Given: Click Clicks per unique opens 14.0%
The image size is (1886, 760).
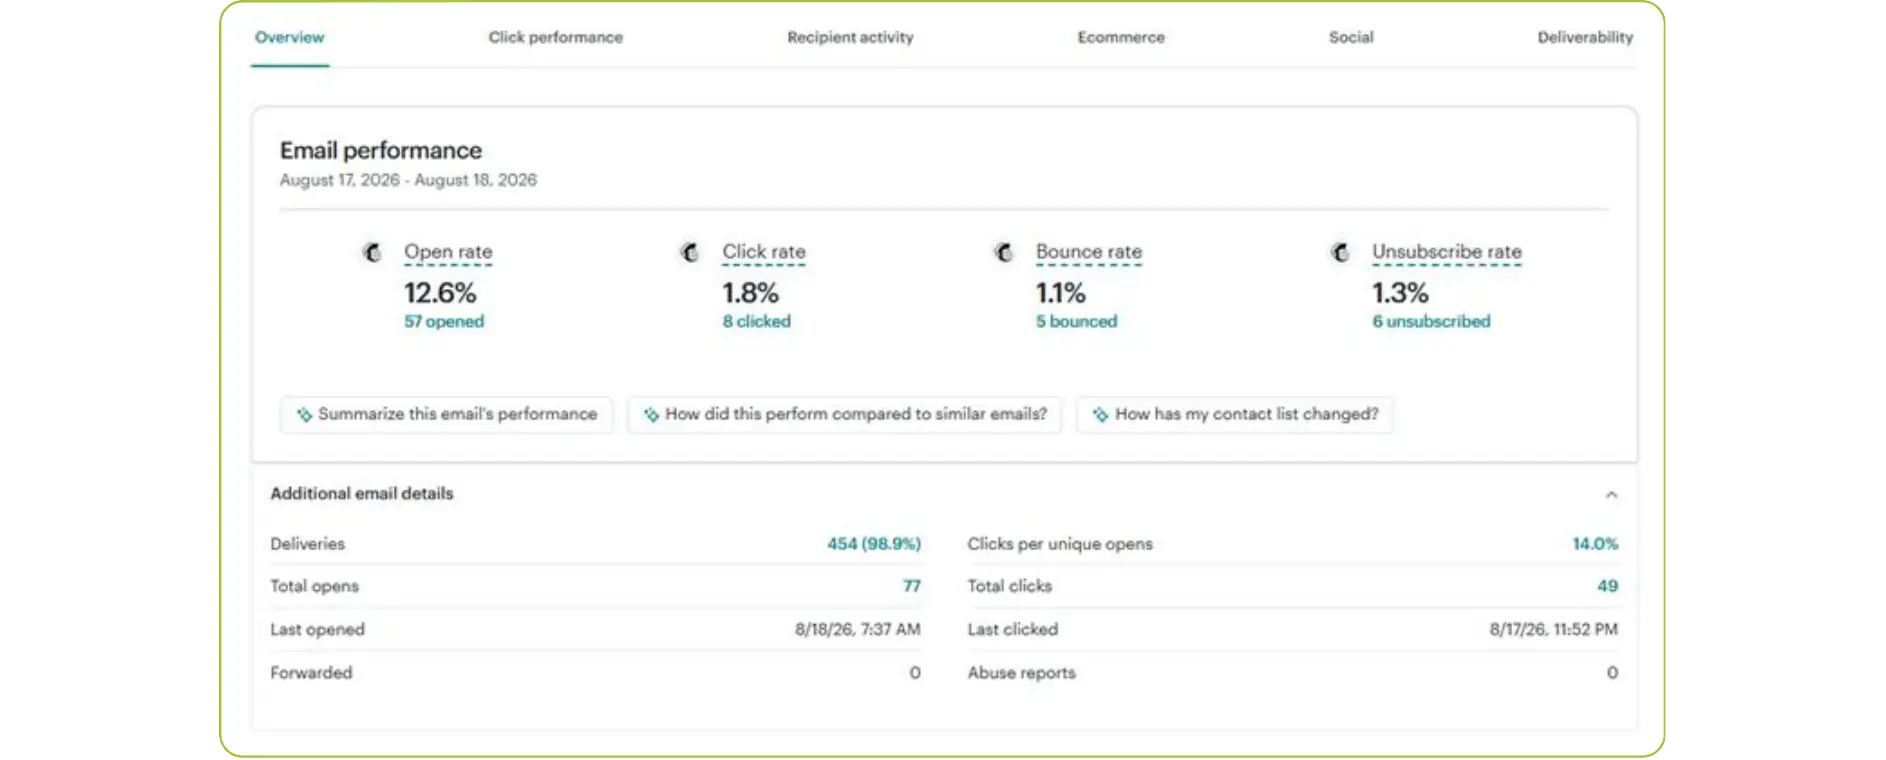Looking at the screenshot, I should click(1595, 544).
